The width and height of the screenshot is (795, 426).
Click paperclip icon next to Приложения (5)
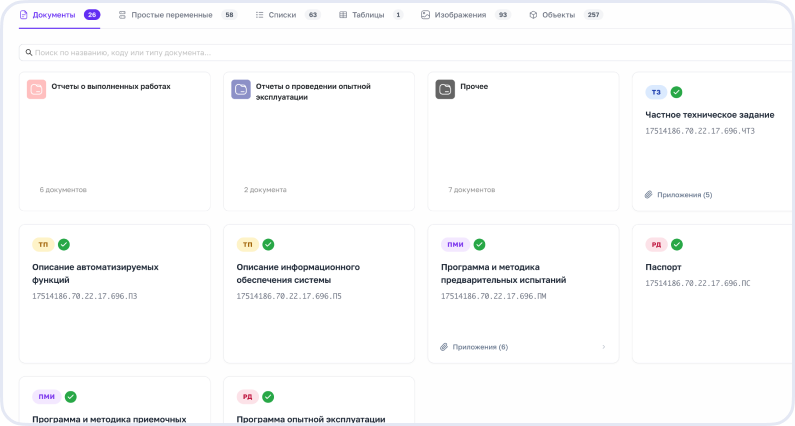pos(648,195)
